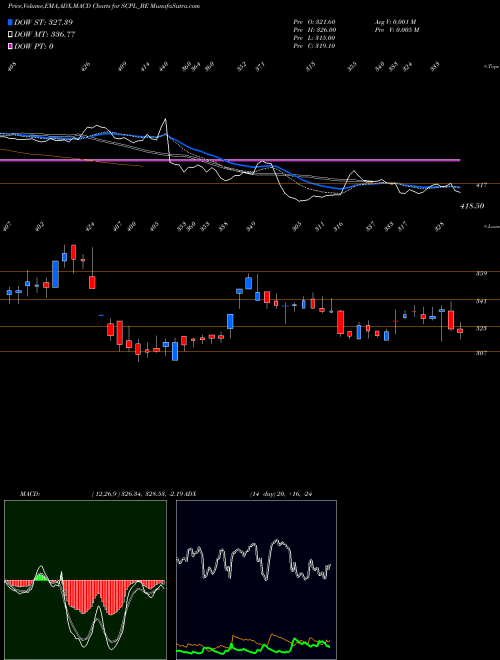The image size is (500, 660).
Task: Click the Pre O: 321.60 value
Action: (314, 22)
